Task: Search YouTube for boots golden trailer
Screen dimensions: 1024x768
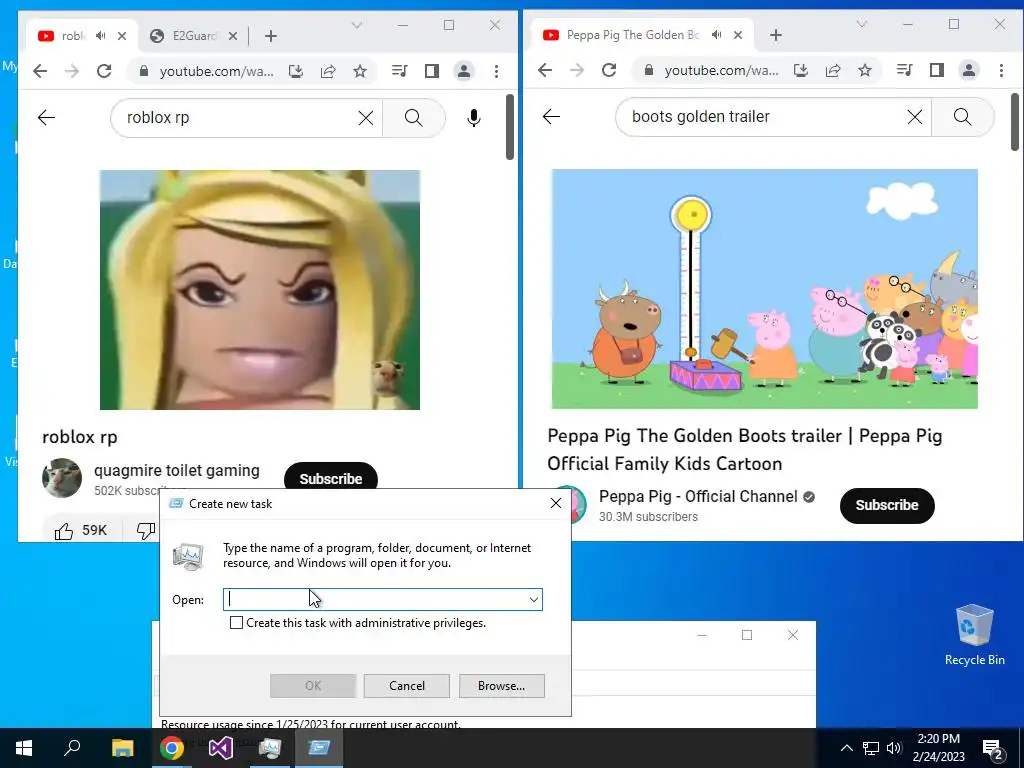Action: (x=962, y=117)
